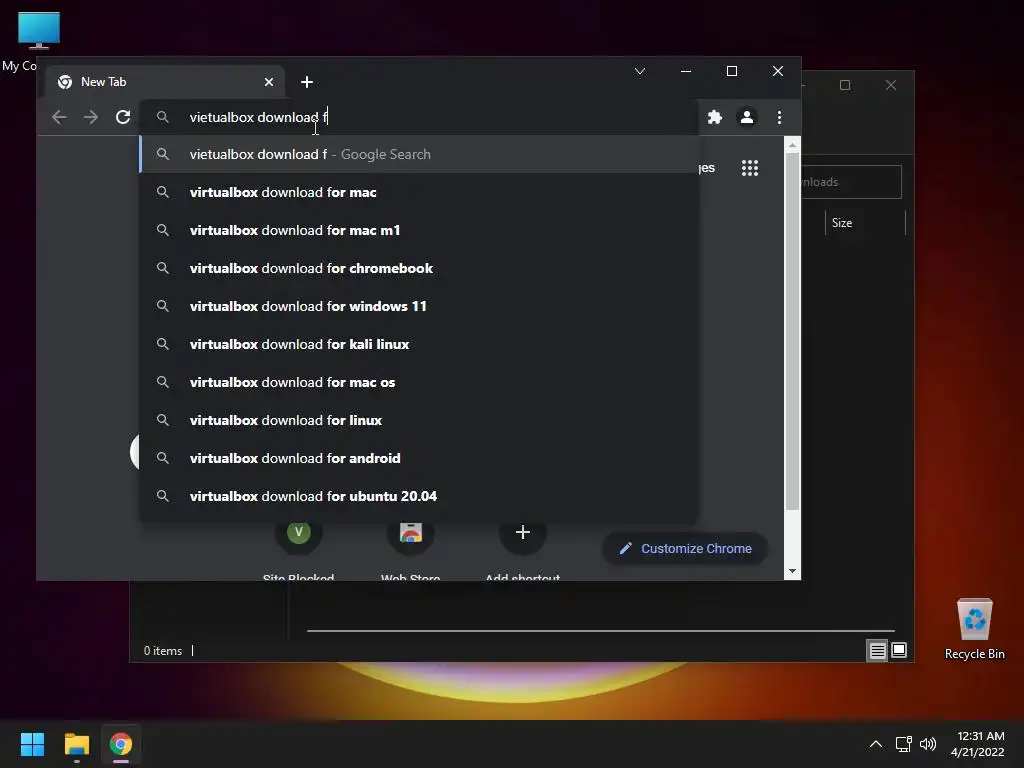Select suggestion 'virtualbox download for ubuntu 20.04'

click(419, 496)
